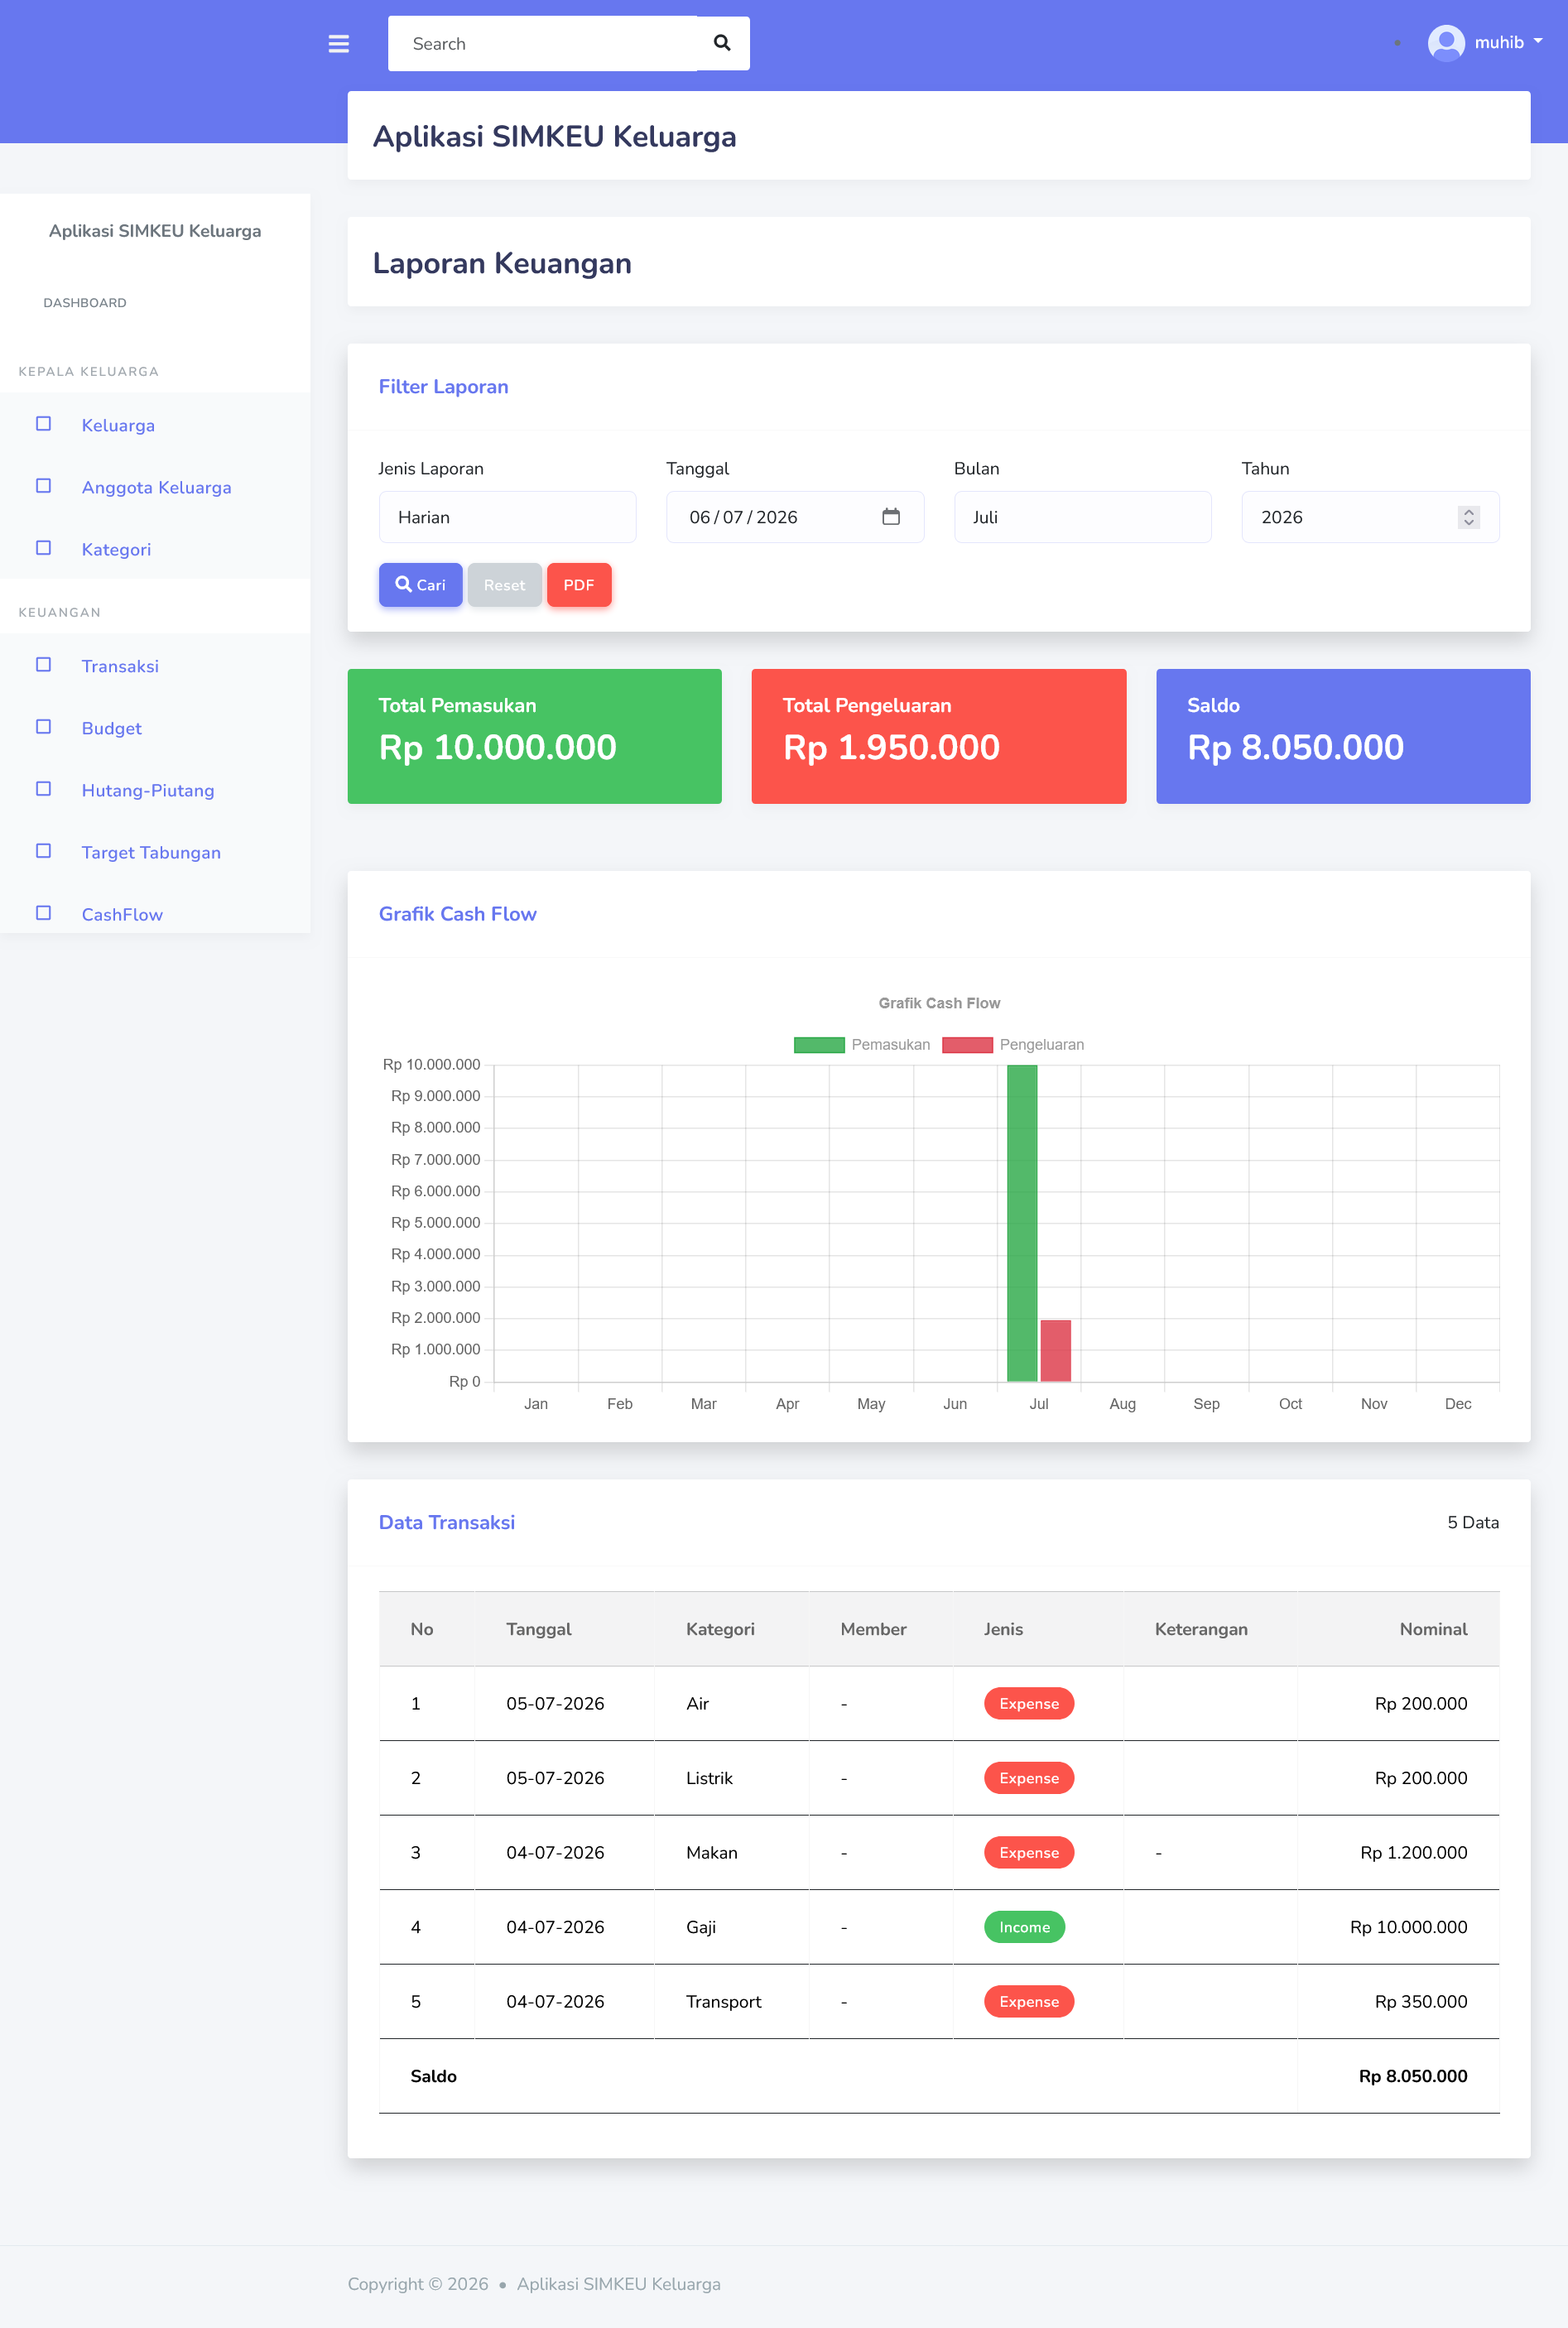Open the Bulan Juli dropdown
Viewport: 1568px width, 2328px height.
click(x=1082, y=517)
